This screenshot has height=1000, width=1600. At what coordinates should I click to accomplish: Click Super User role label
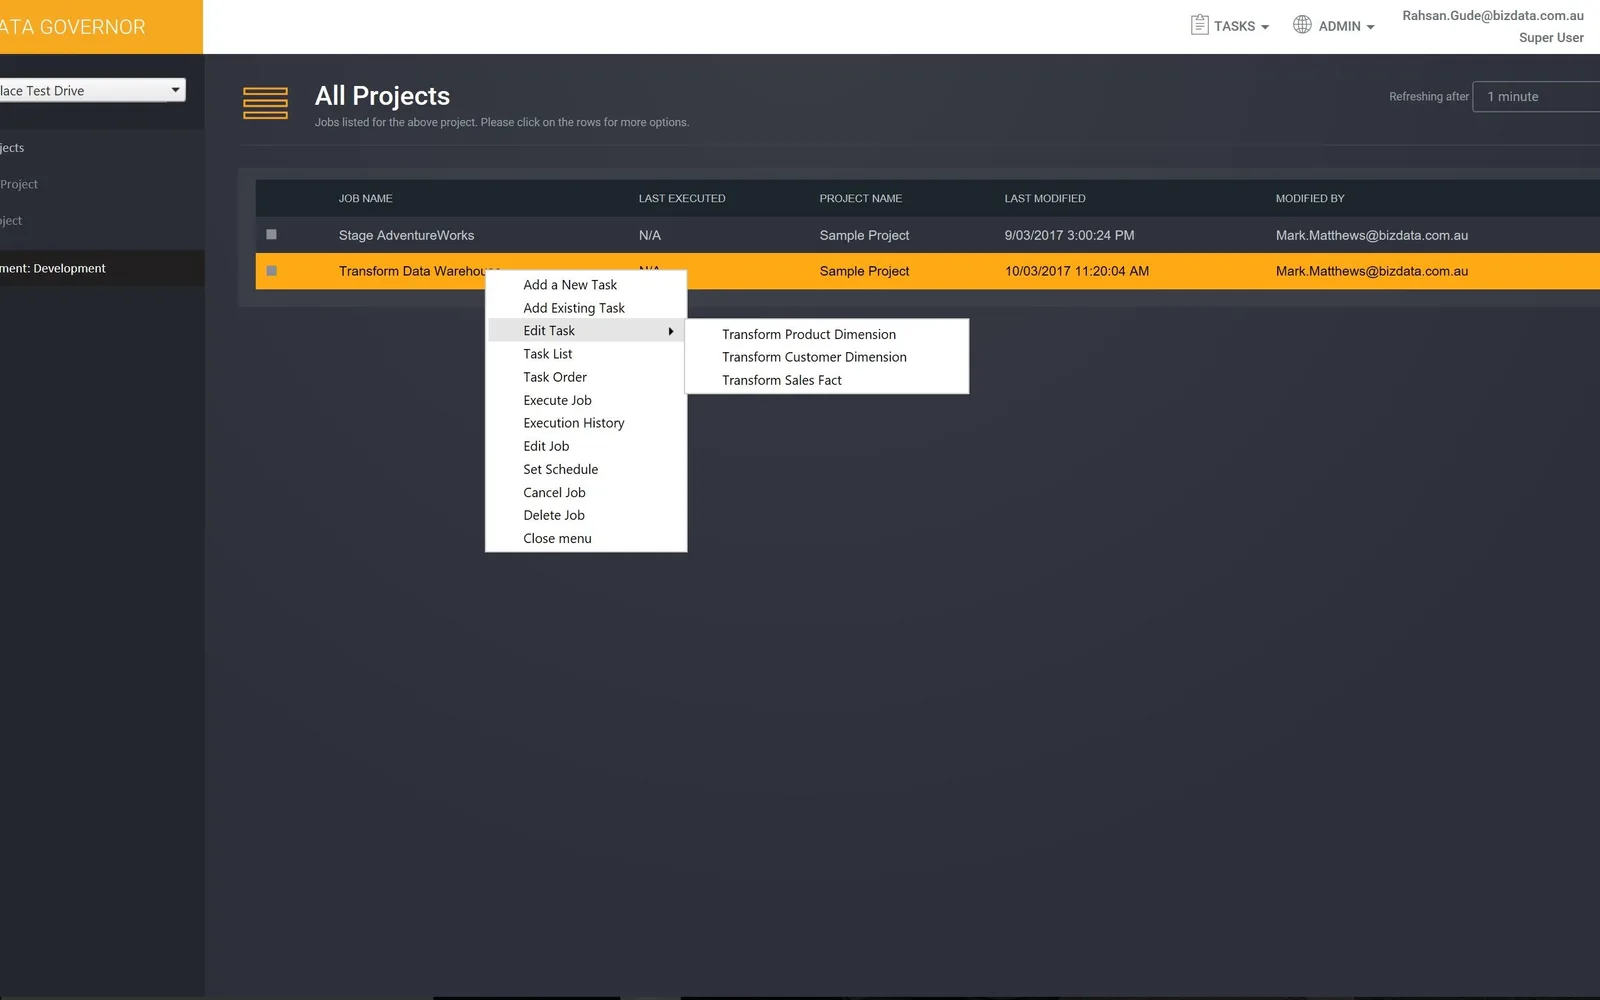1551,38
